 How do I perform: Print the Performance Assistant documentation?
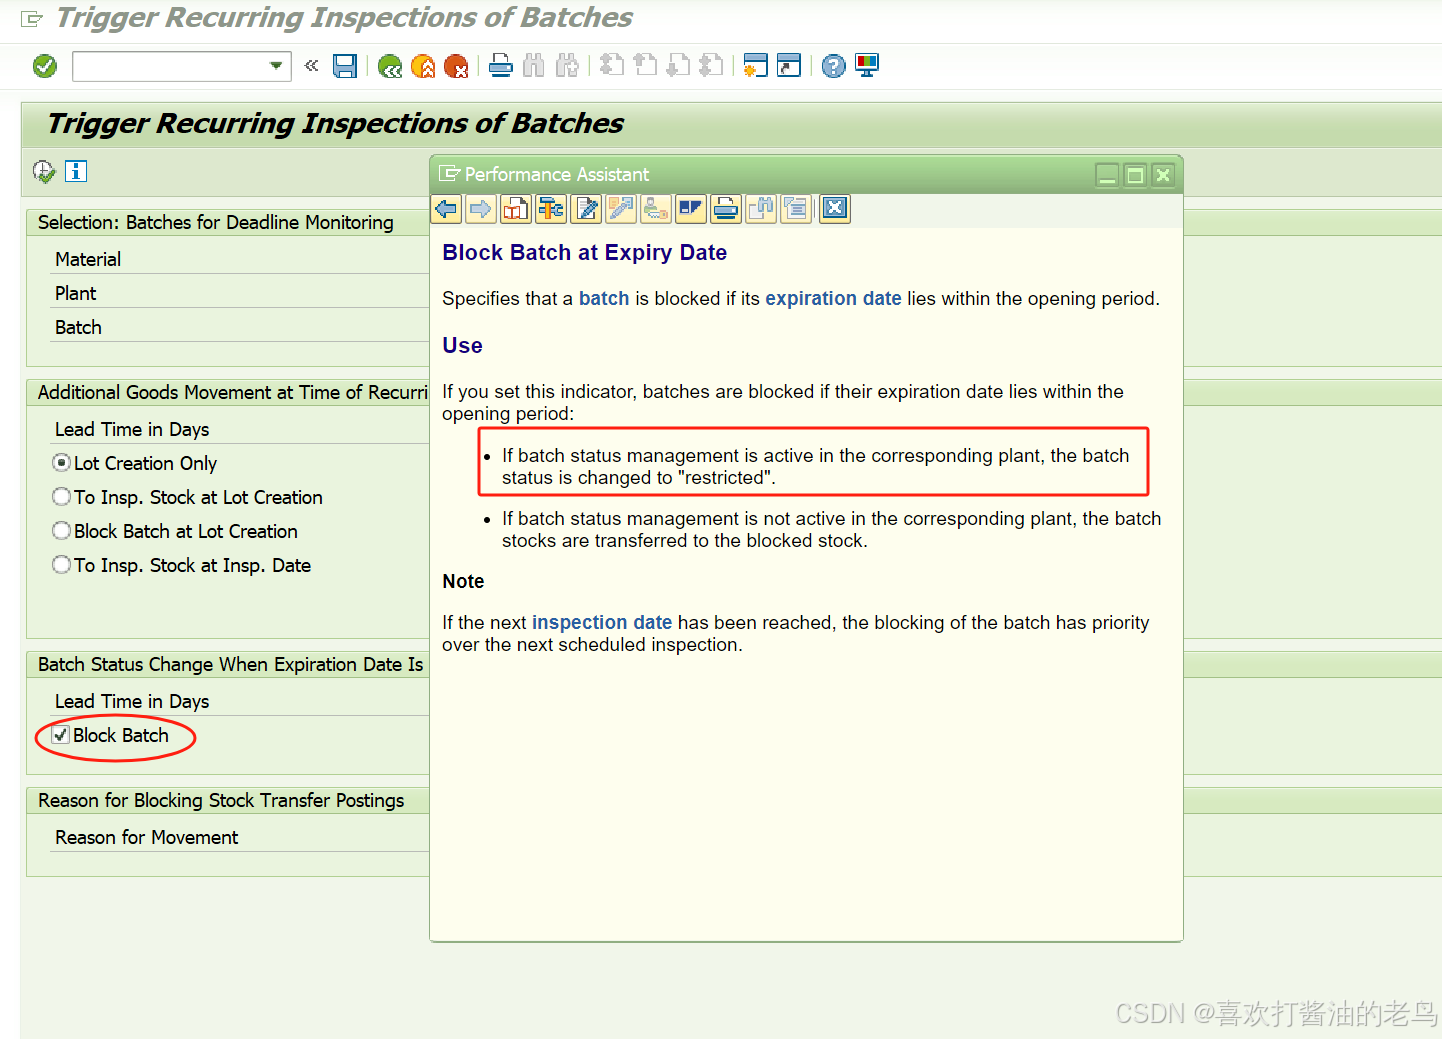(x=726, y=208)
